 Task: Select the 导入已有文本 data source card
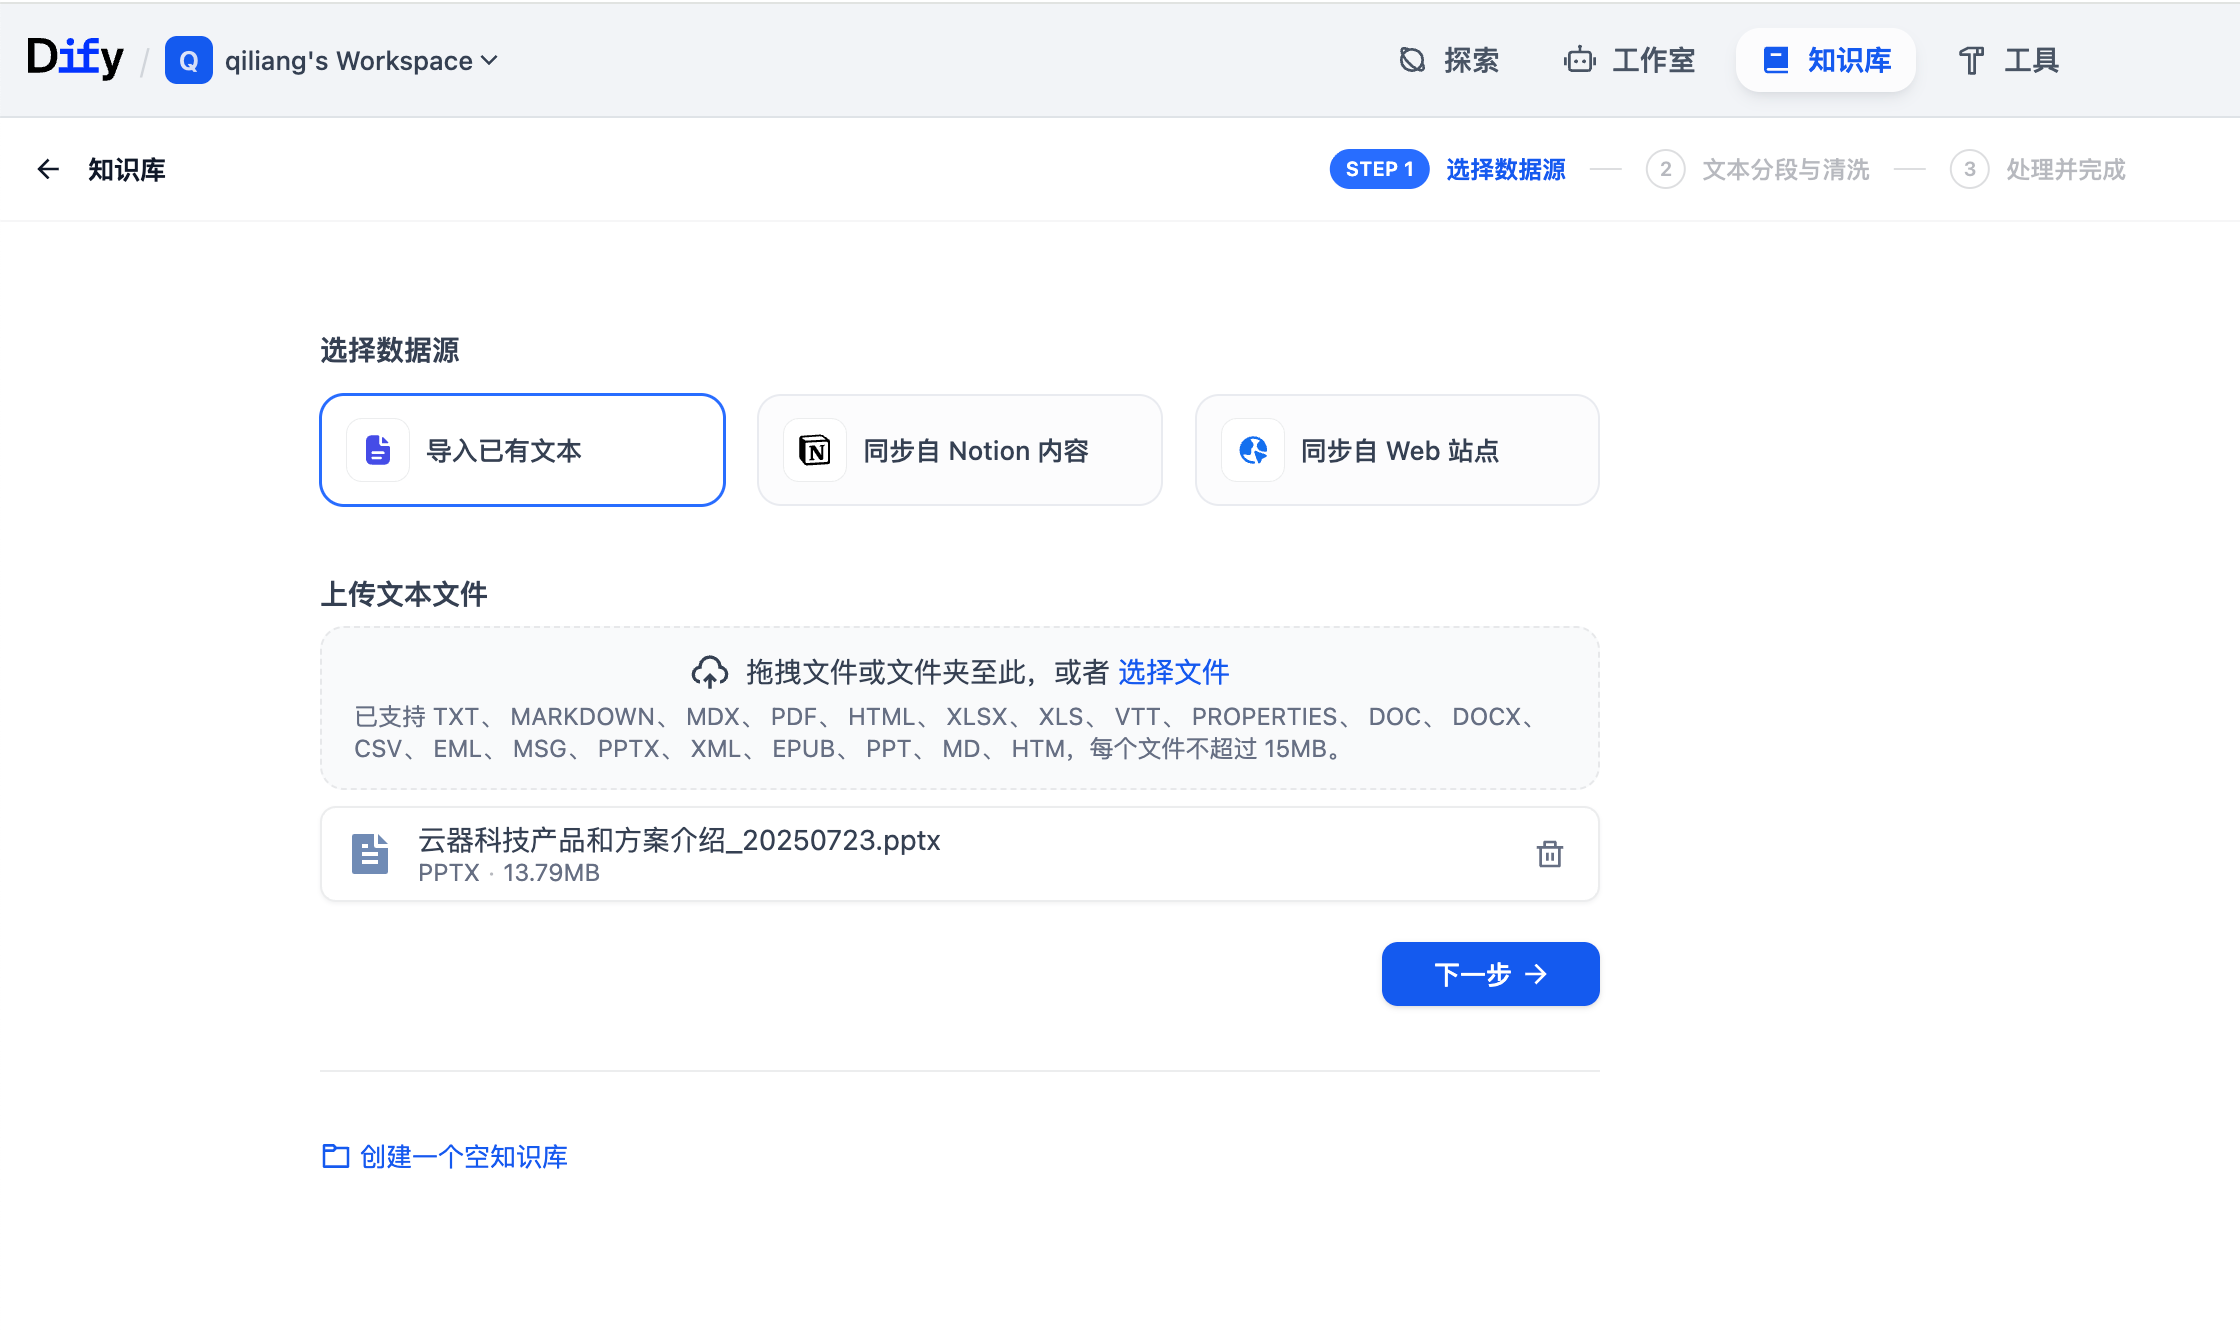(522, 450)
